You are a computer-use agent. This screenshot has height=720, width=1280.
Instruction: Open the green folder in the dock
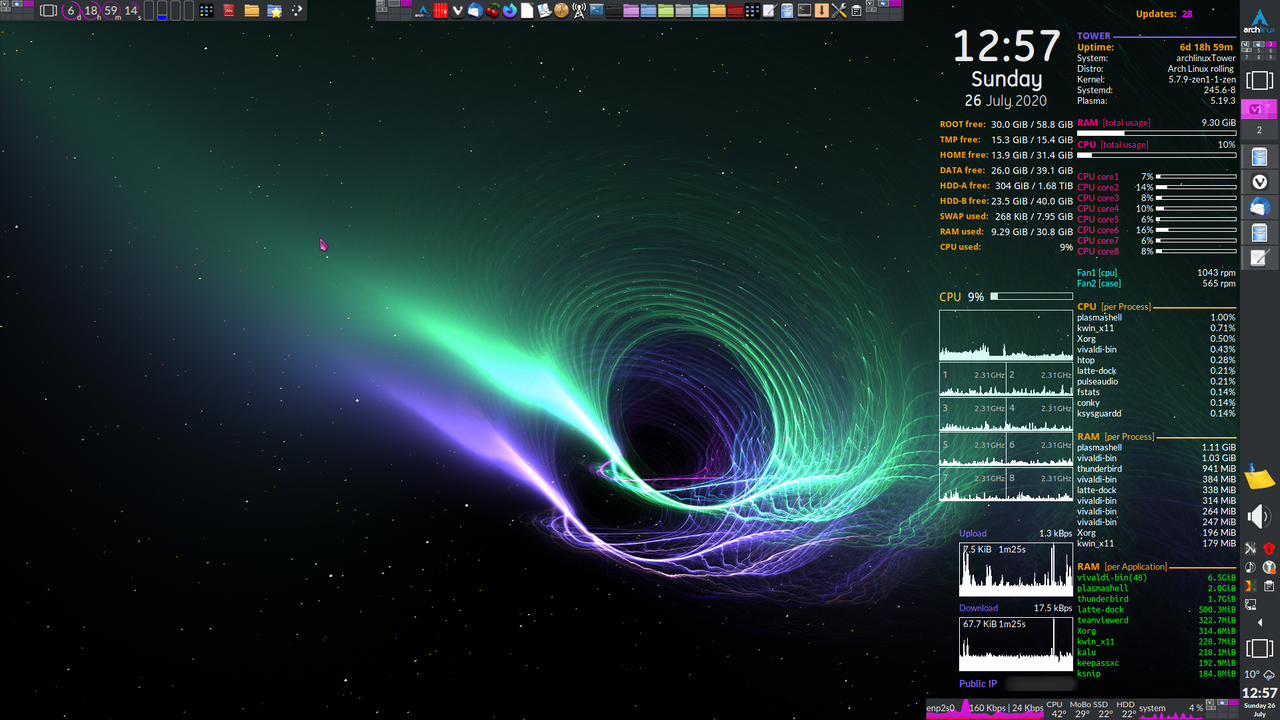[665, 11]
